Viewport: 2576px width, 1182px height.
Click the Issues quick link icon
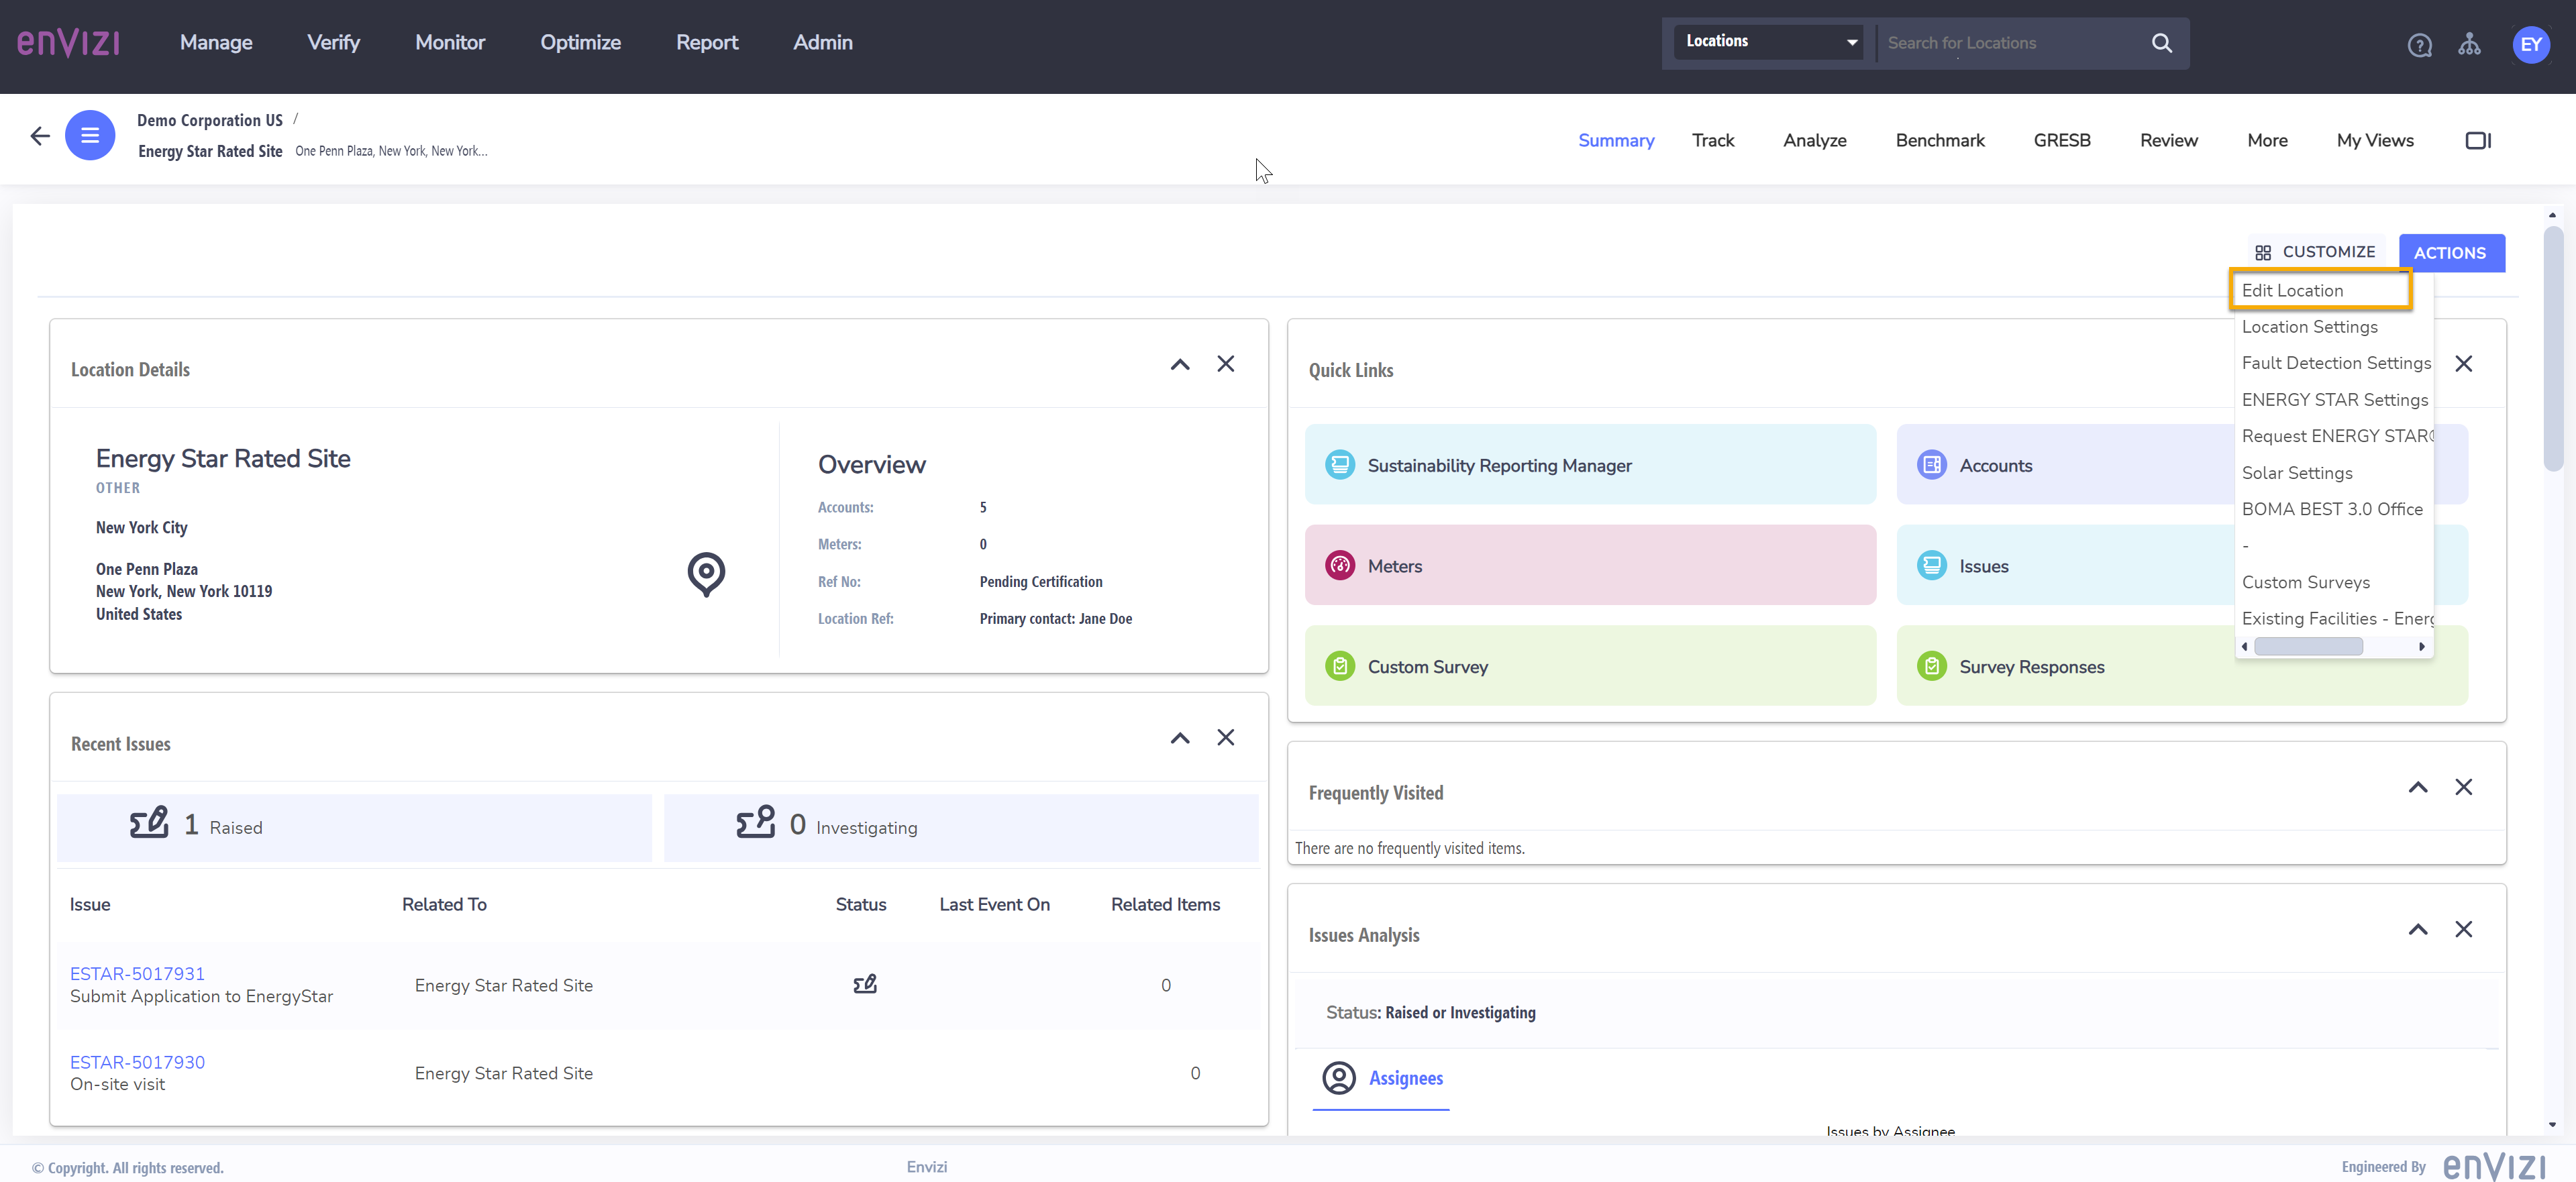(x=1931, y=566)
